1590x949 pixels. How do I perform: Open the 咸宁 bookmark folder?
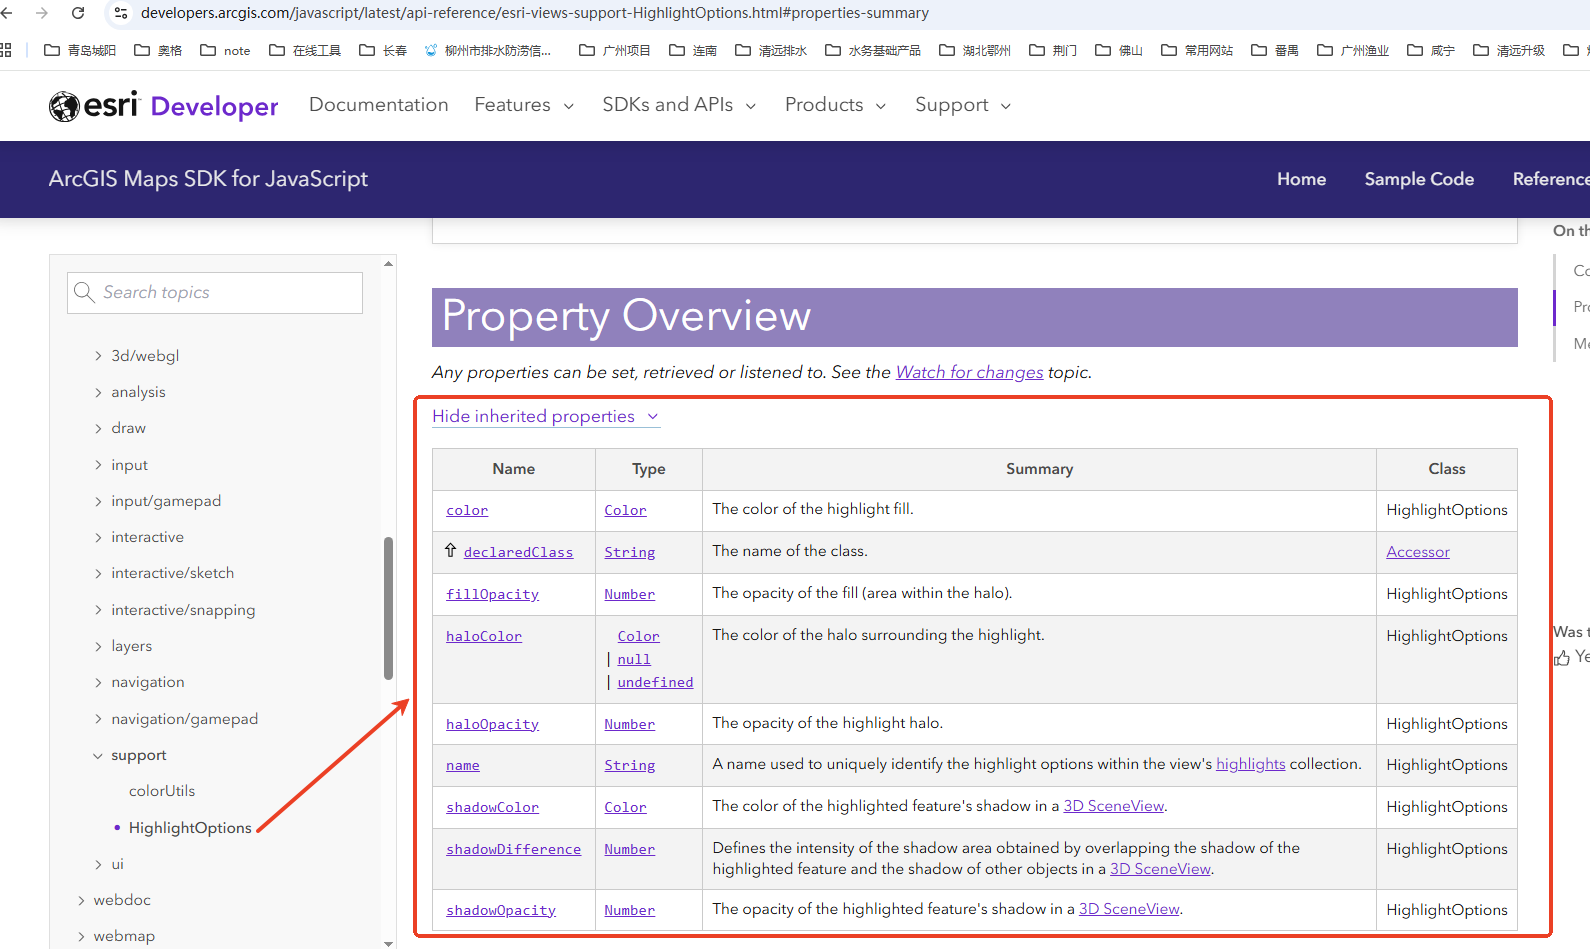click(1431, 50)
